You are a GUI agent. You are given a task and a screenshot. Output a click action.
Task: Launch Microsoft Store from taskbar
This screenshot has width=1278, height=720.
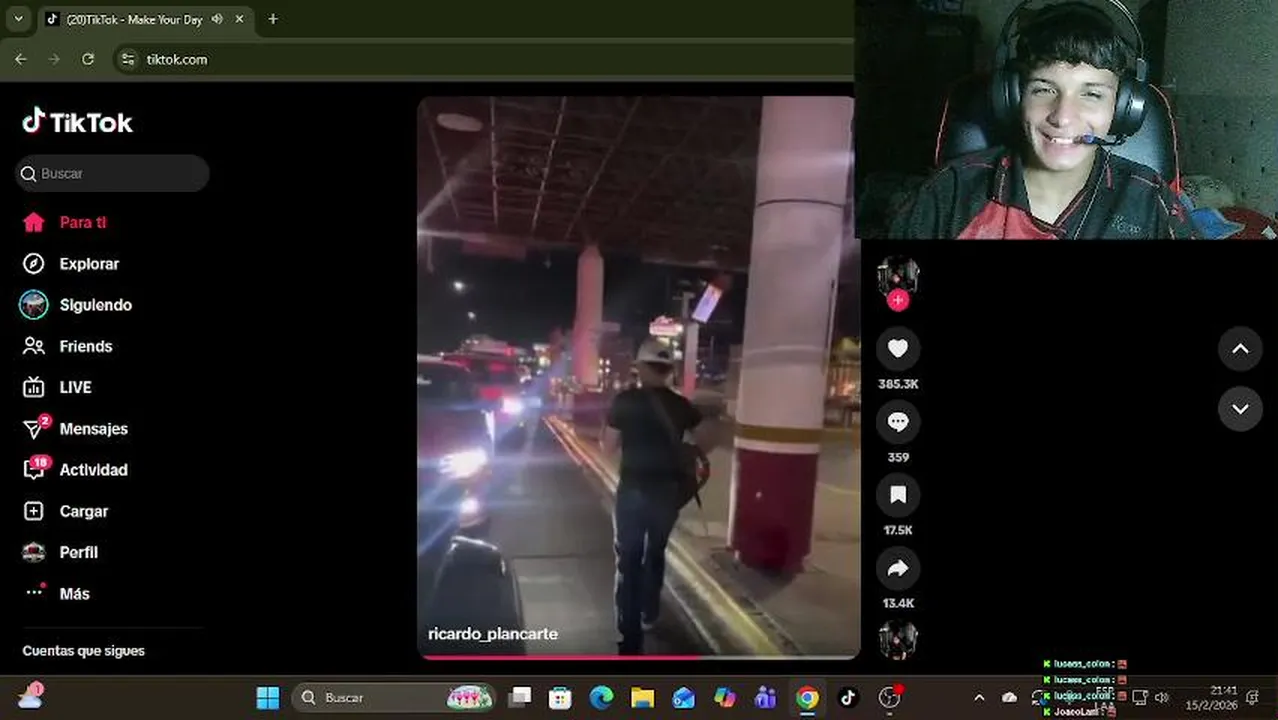pos(560,698)
